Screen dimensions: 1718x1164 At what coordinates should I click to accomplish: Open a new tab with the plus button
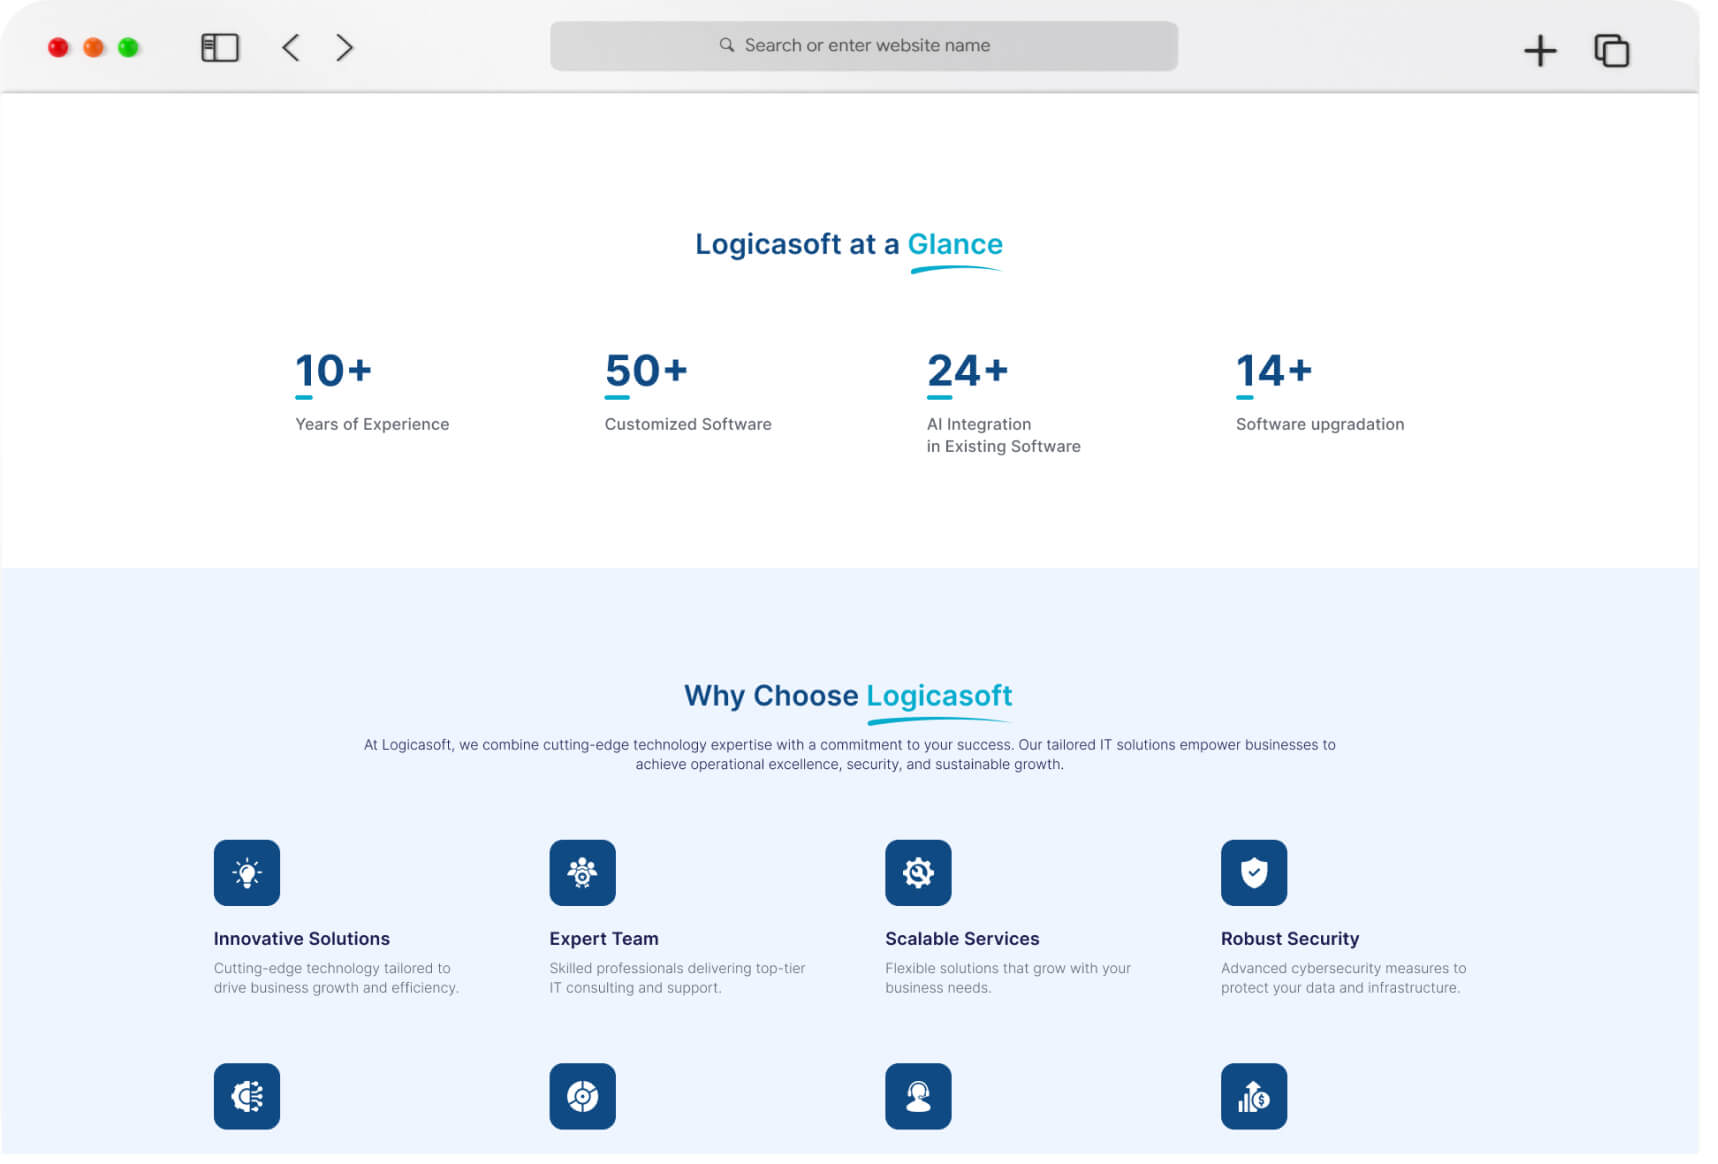coord(1540,49)
